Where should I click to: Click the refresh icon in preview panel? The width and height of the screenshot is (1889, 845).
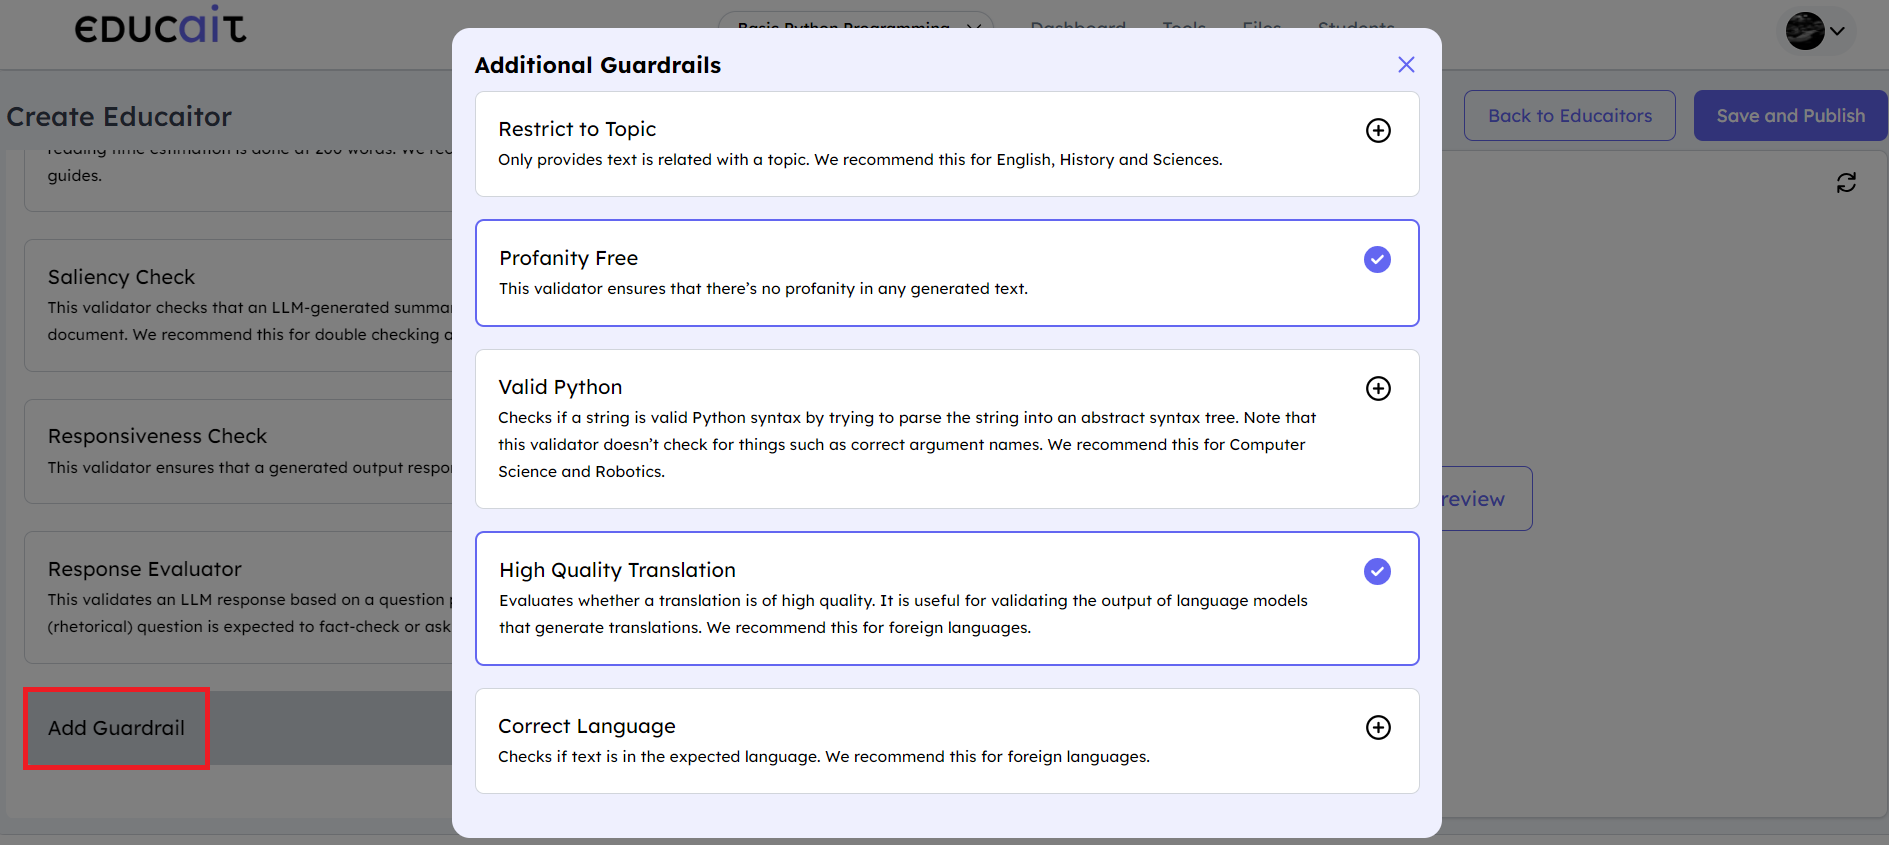[x=1846, y=183]
